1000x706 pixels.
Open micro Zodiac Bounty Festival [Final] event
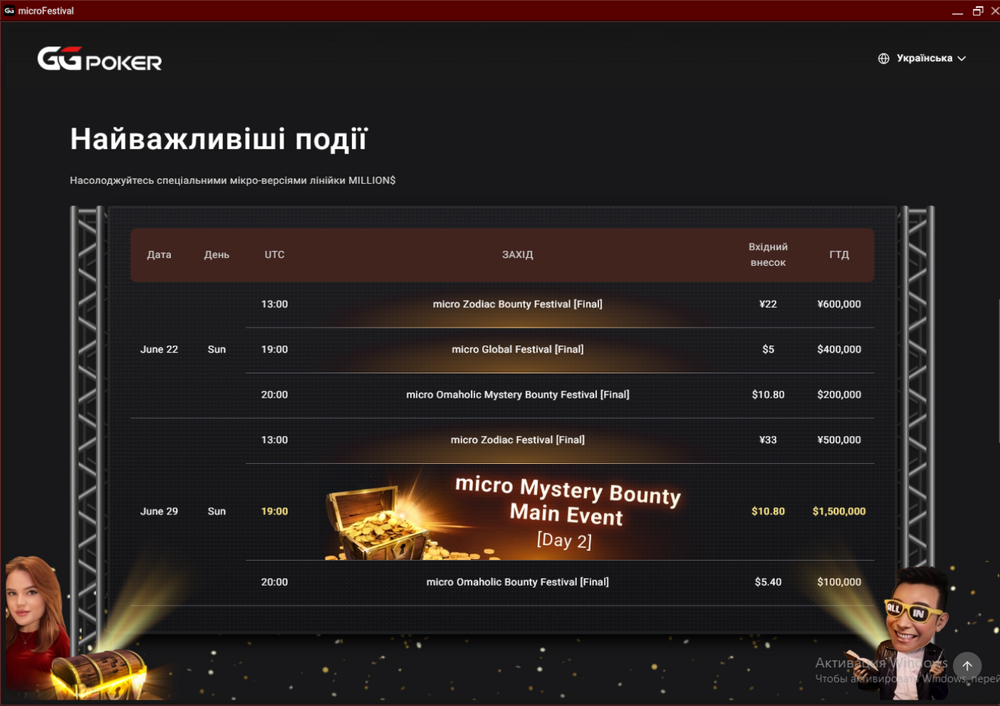[x=517, y=304]
